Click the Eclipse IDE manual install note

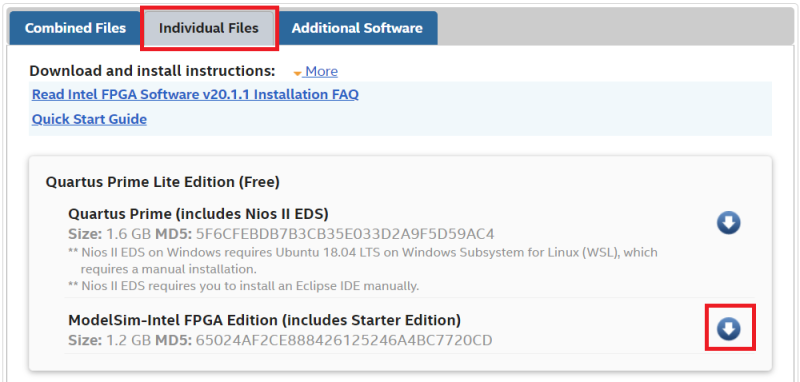click(x=243, y=286)
